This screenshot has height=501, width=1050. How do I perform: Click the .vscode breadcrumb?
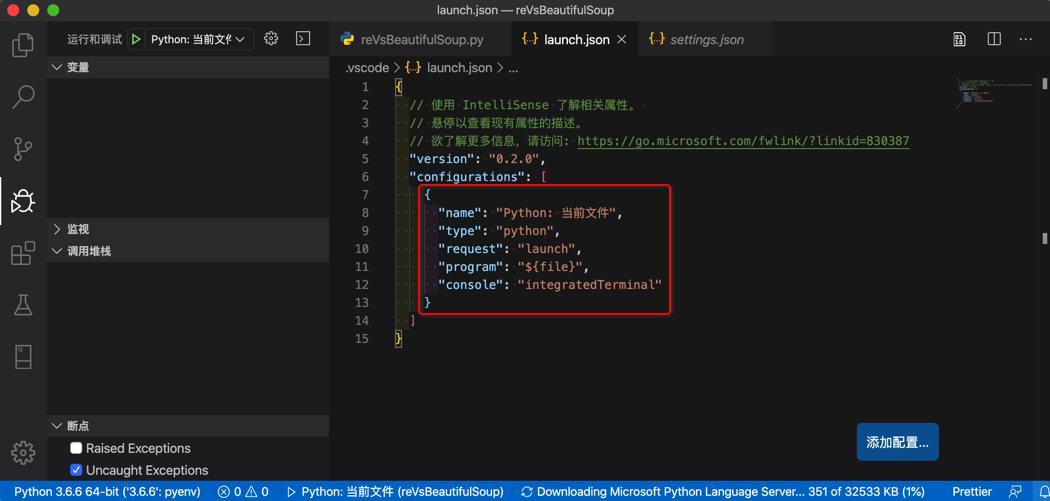(368, 68)
